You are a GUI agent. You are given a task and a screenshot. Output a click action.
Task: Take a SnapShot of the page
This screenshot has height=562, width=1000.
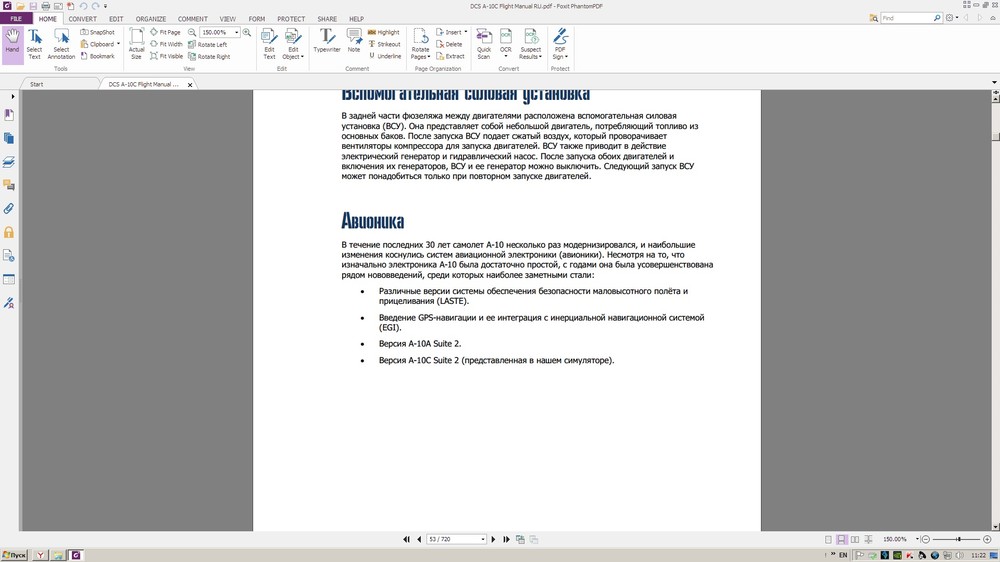[x=98, y=32]
